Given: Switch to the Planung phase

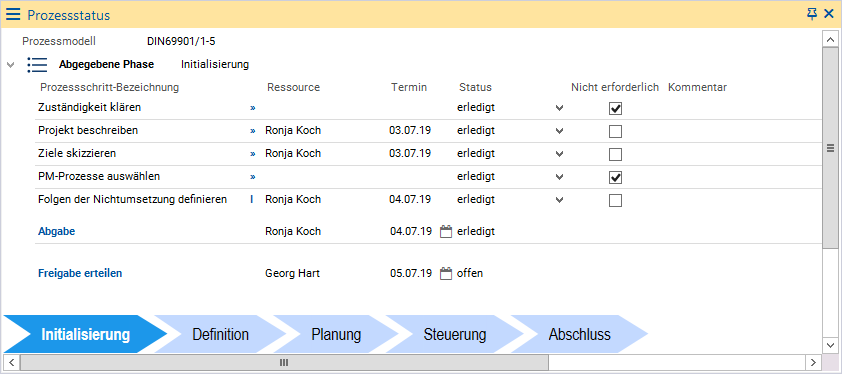Looking at the screenshot, I should coord(336,334).
